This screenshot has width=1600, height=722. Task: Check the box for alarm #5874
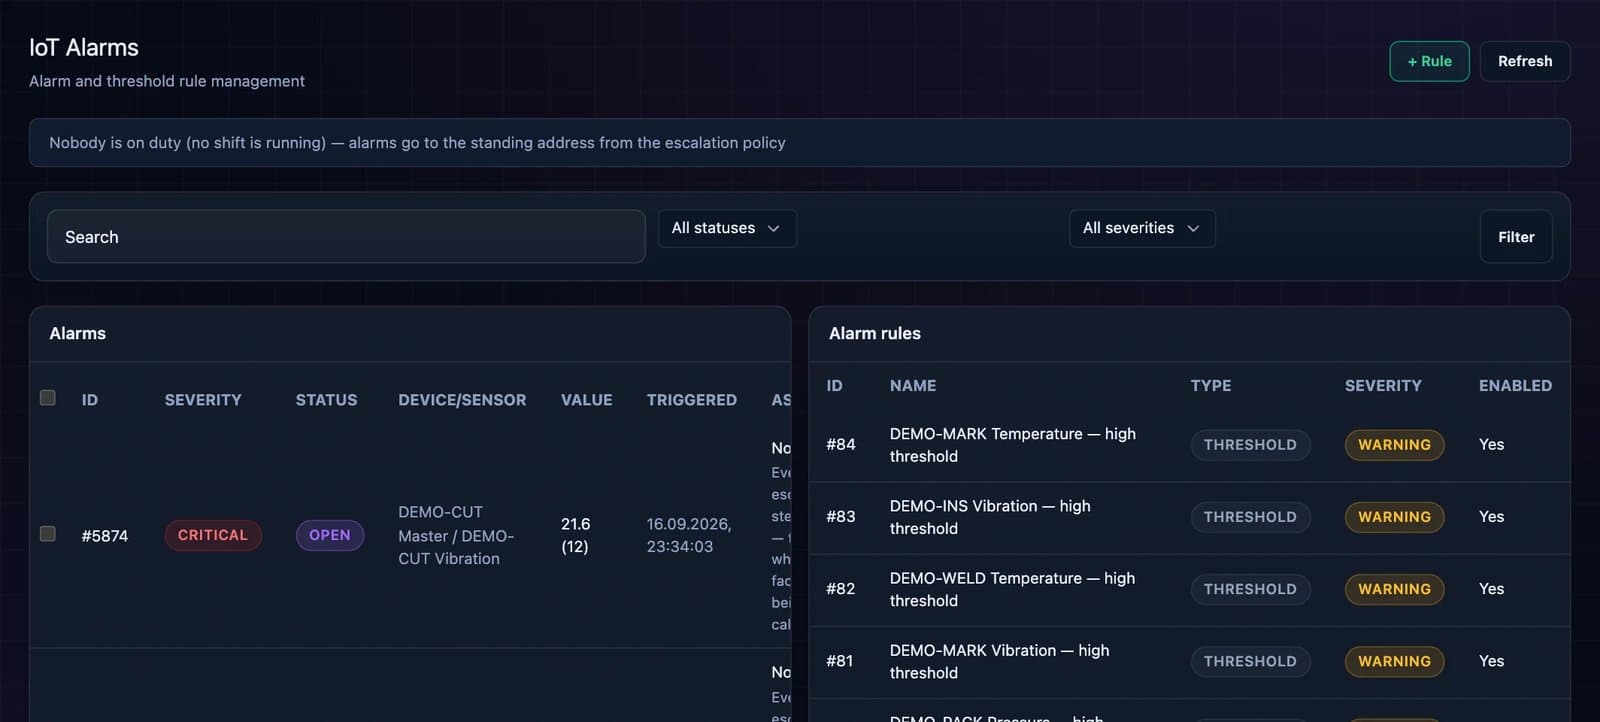(47, 534)
